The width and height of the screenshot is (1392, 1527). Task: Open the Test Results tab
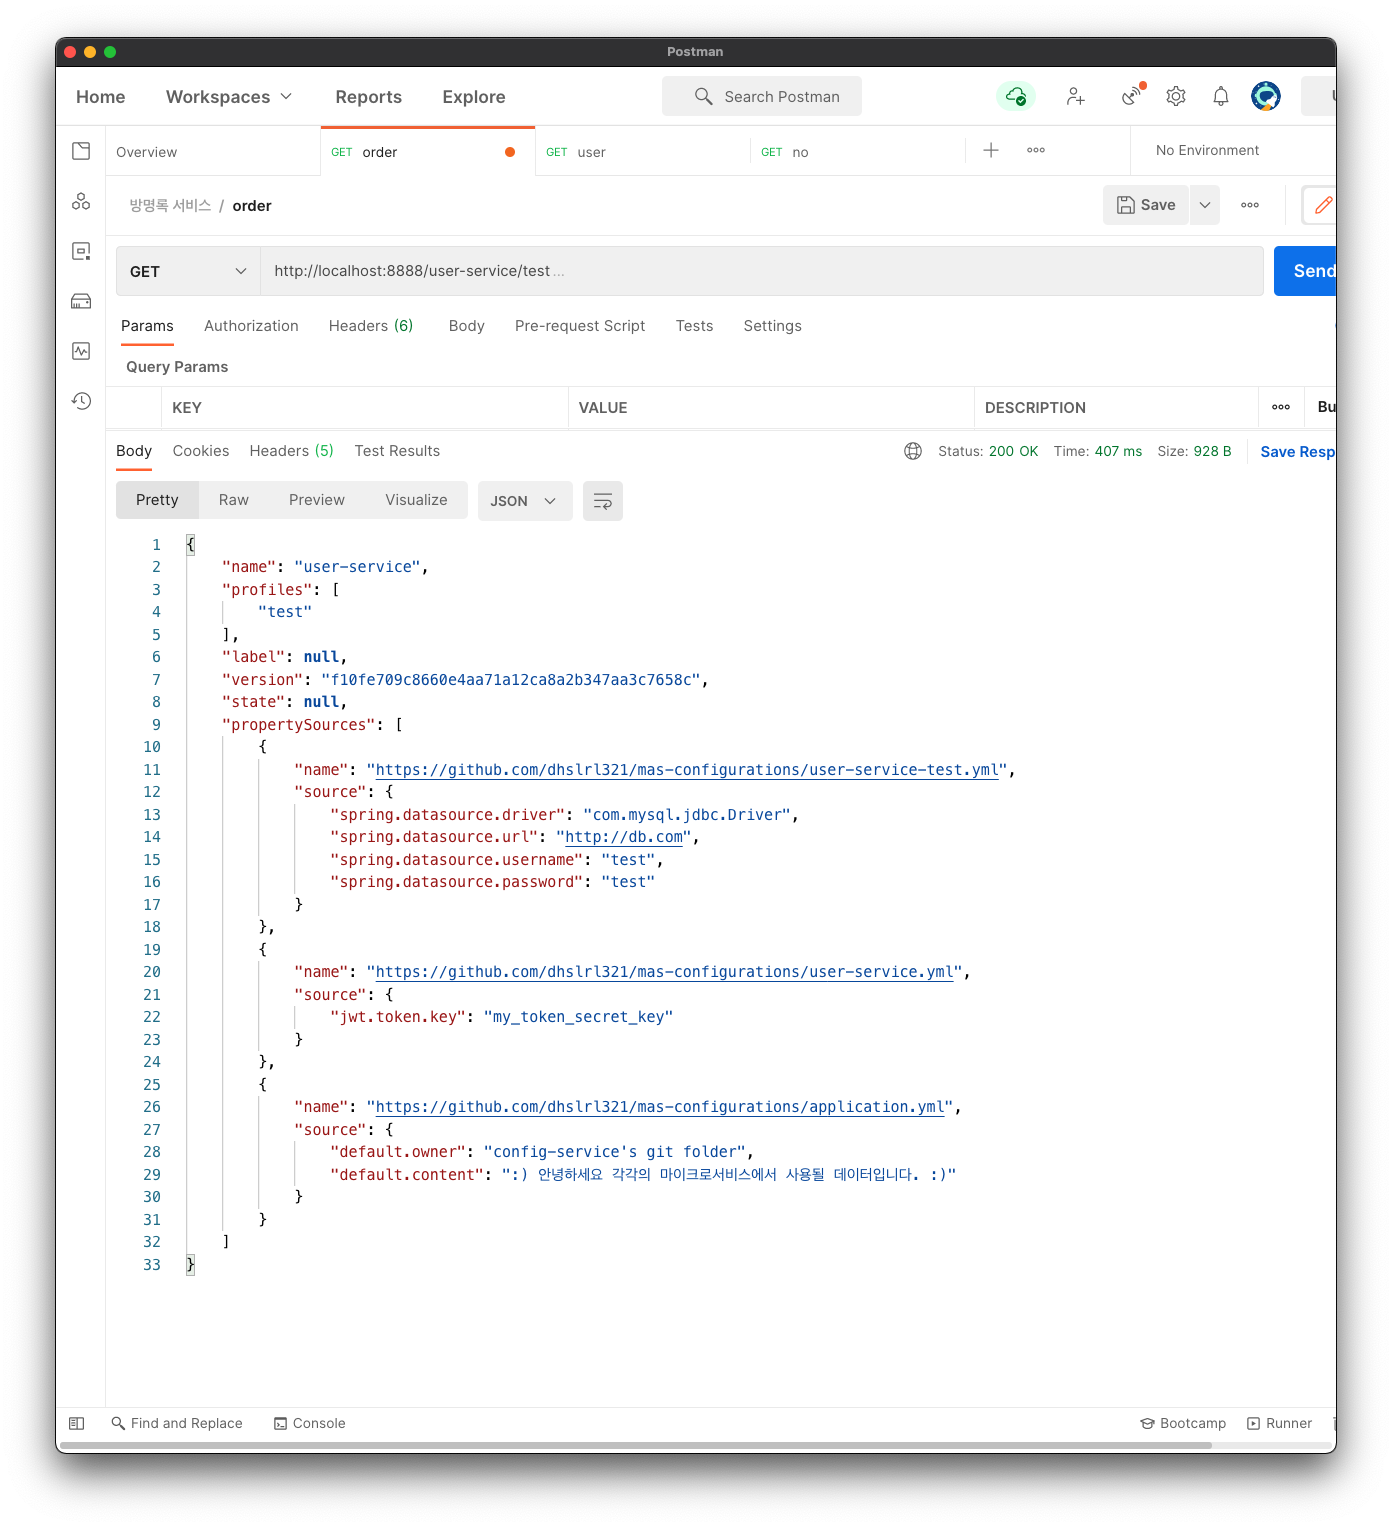397,451
